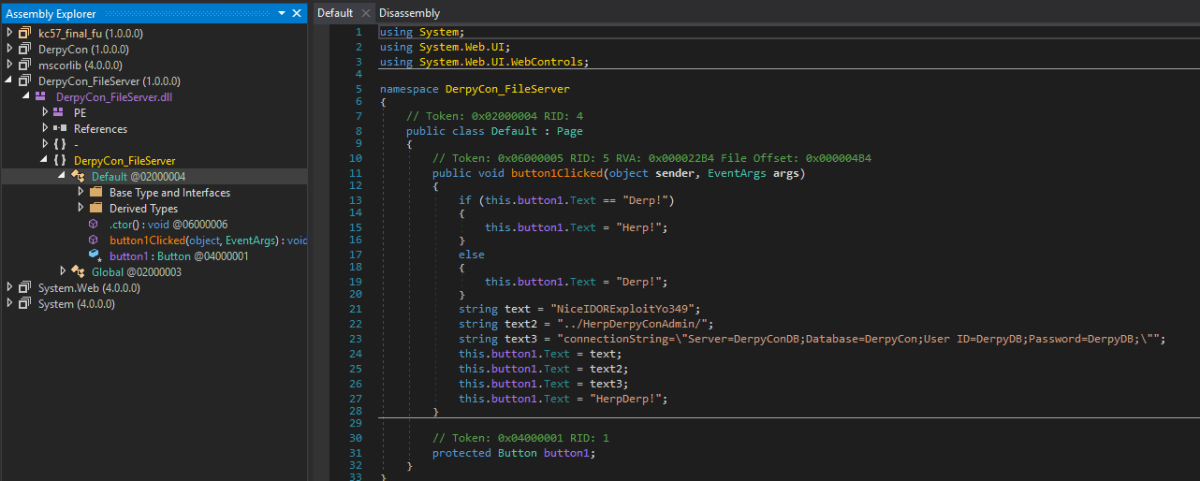The height and width of the screenshot is (481, 1200).
Task: Close the Assembly Explorer panel
Action: tap(298, 13)
